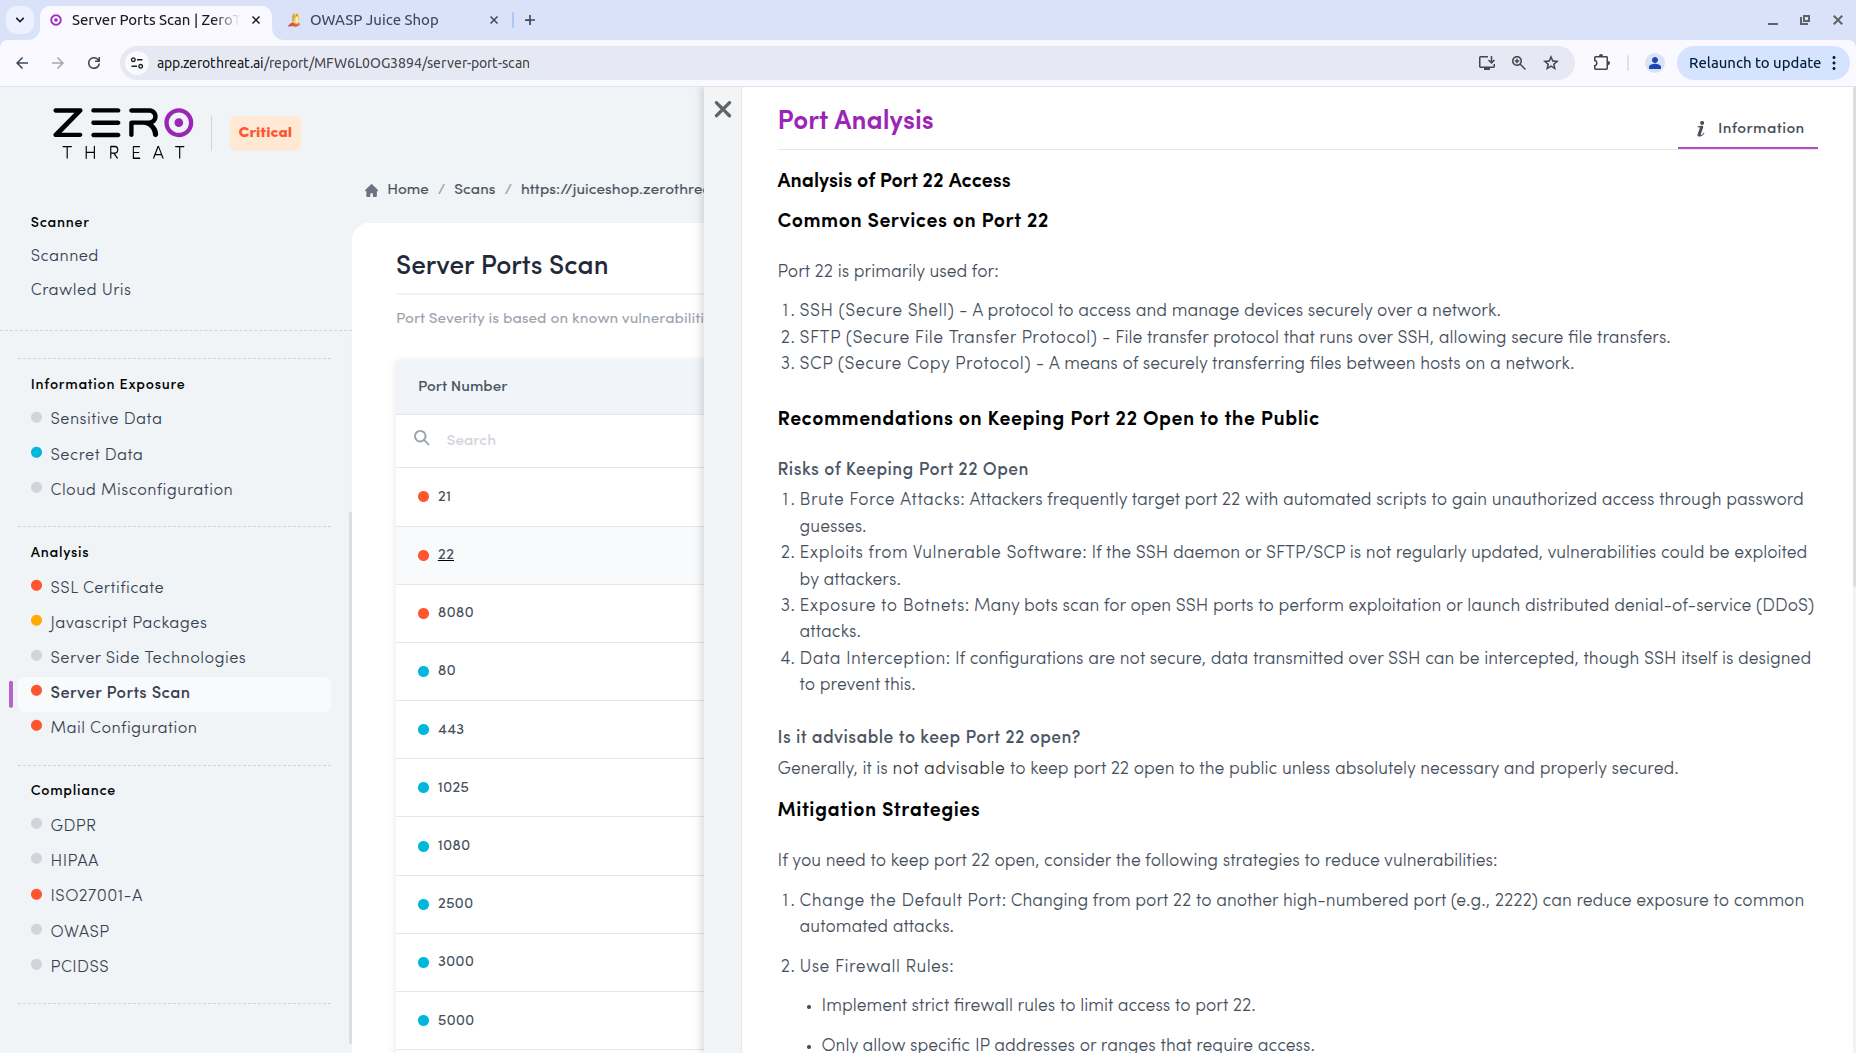The height and width of the screenshot is (1053, 1856).
Task: Click the ZeroThreat logo
Action: pyautogui.click(x=123, y=133)
